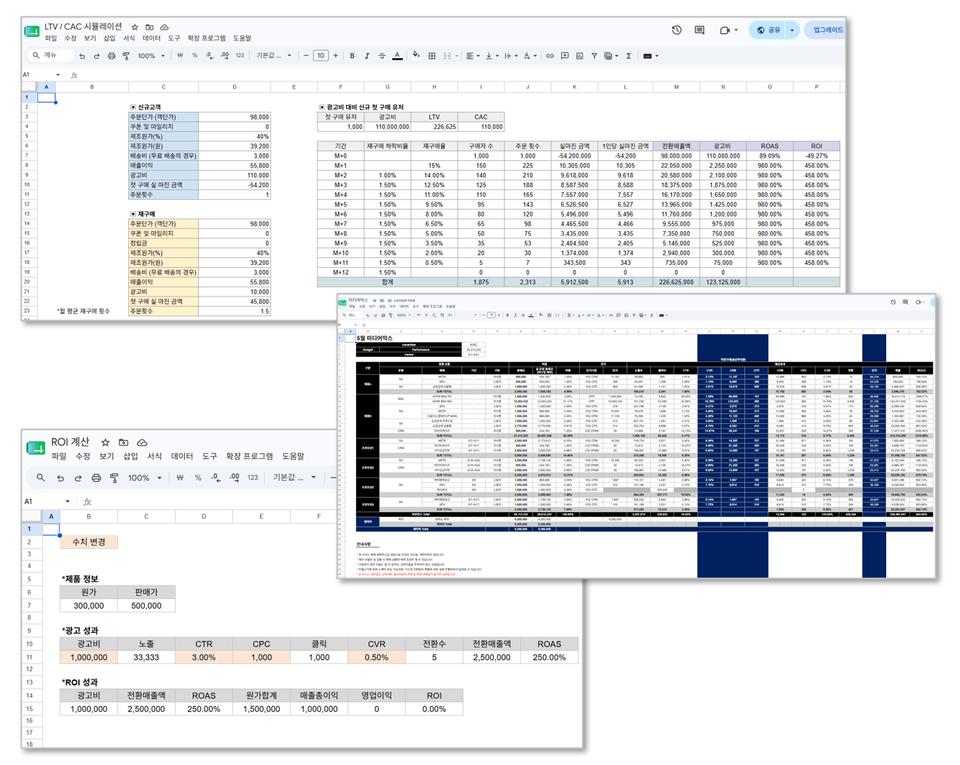Image resolution: width=960 pixels, height=765 pixels.
Task: Click the 공유 share button
Action: point(768,30)
